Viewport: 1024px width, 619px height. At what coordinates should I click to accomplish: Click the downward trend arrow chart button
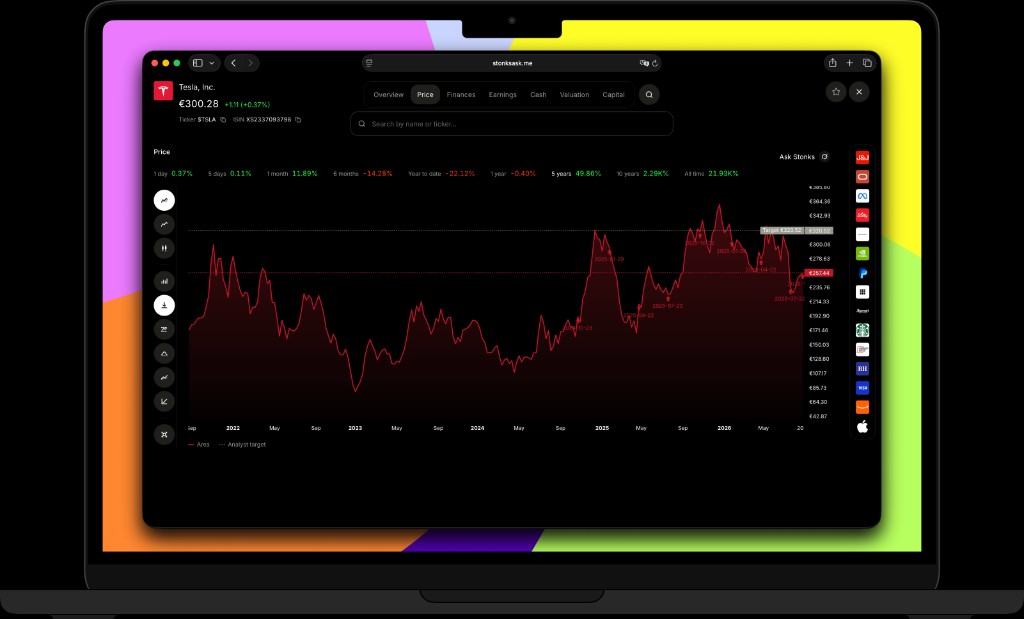pos(164,402)
